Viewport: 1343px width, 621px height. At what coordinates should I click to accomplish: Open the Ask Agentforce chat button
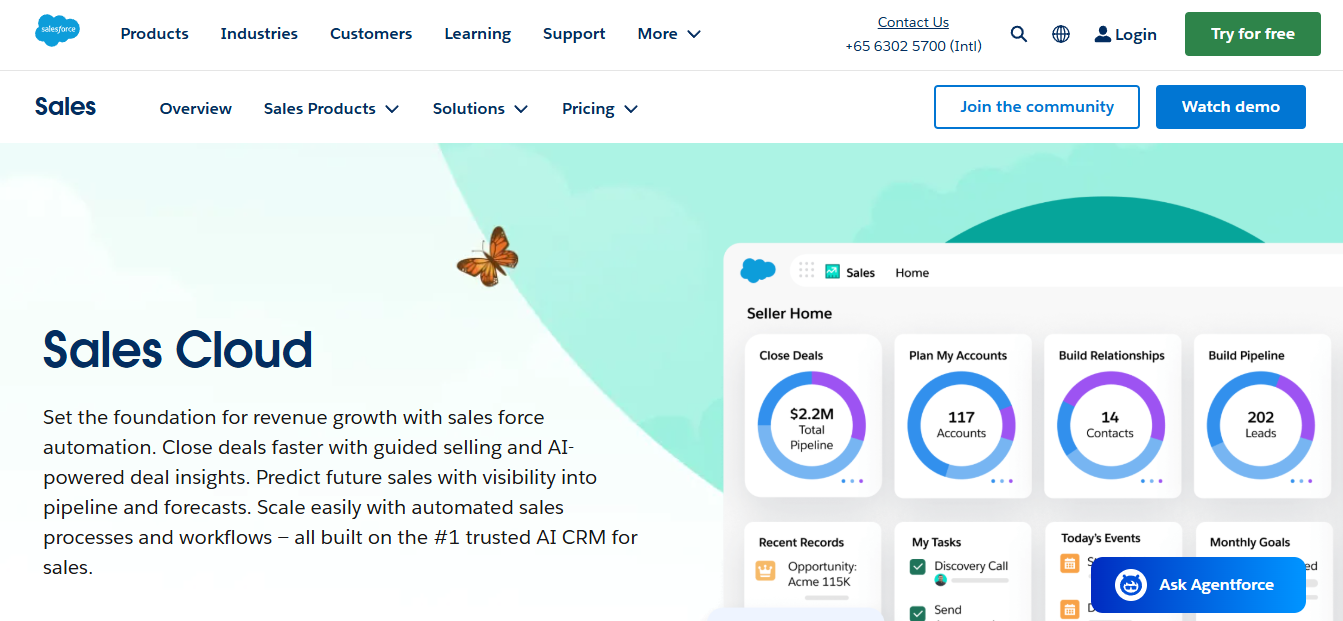1198,585
